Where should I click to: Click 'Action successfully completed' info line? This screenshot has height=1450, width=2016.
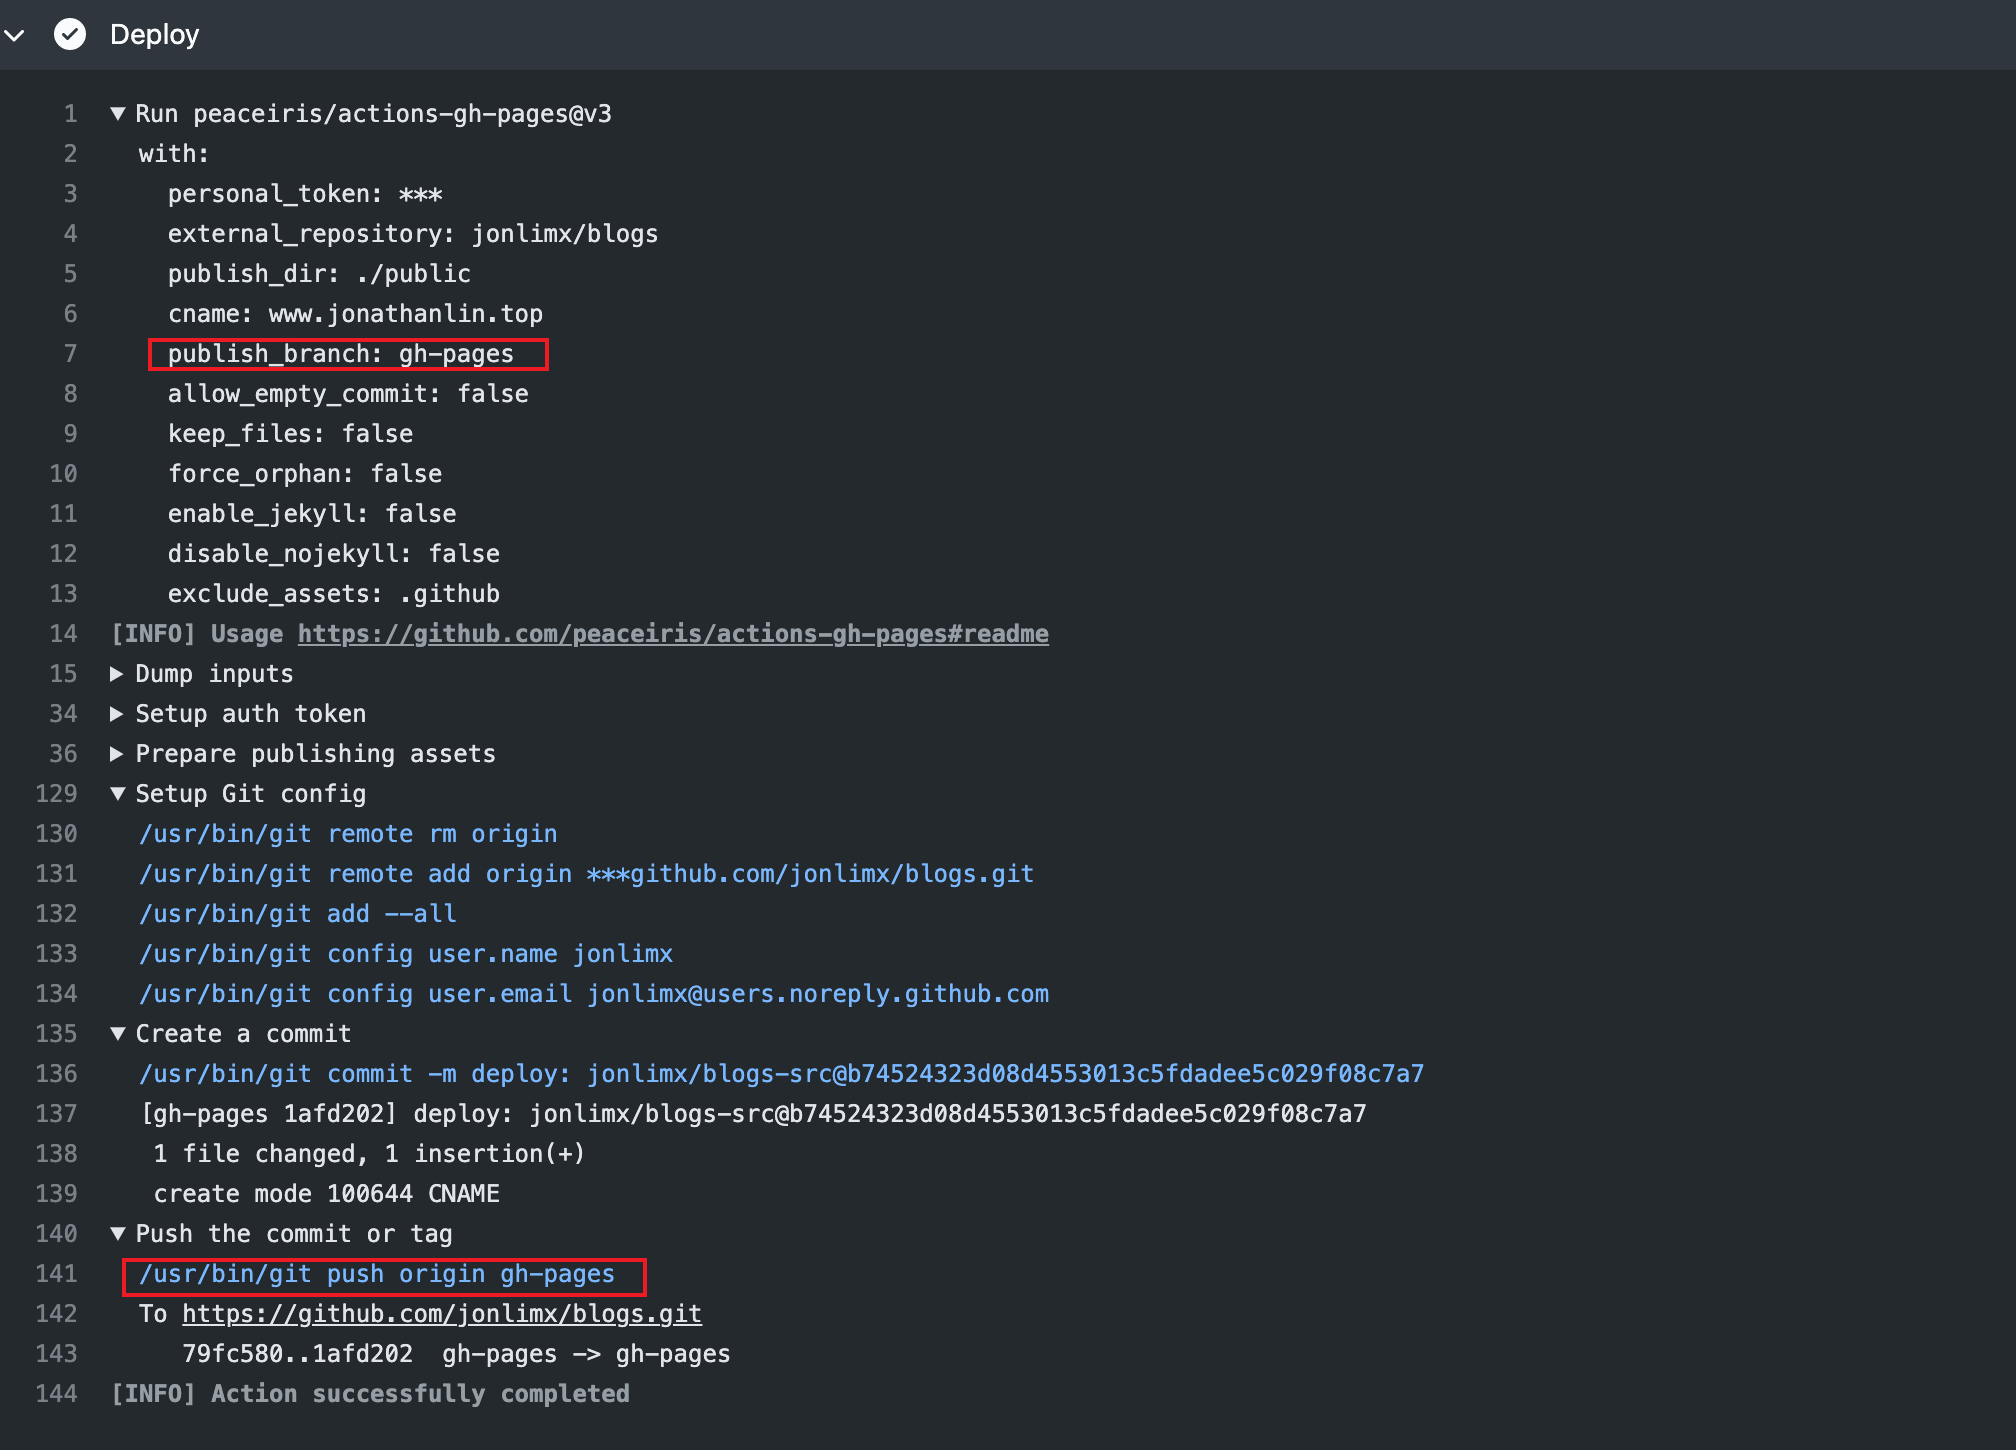click(x=370, y=1394)
